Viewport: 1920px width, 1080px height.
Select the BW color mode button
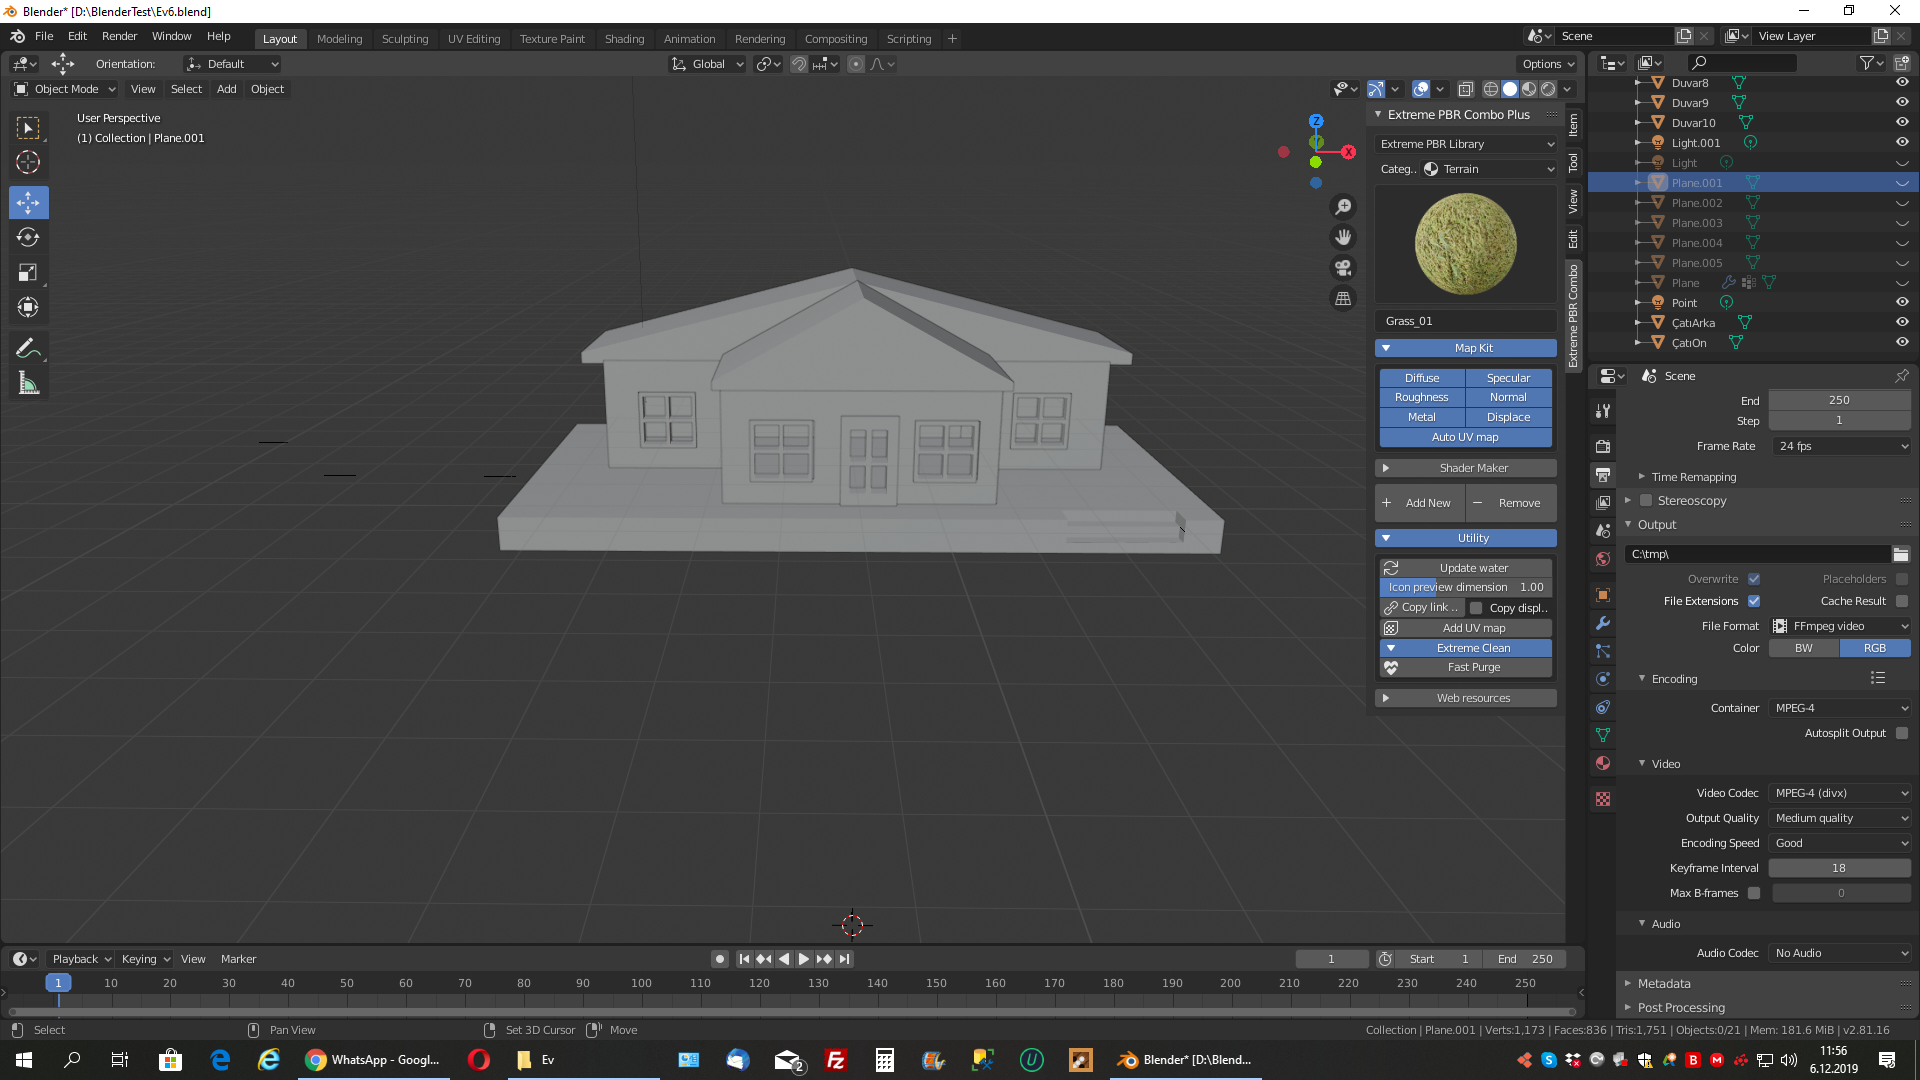click(x=1804, y=648)
